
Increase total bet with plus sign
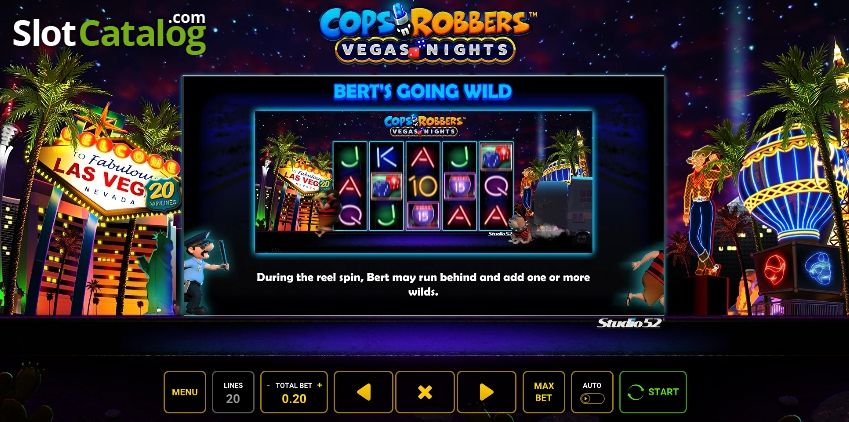[x=319, y=385]
